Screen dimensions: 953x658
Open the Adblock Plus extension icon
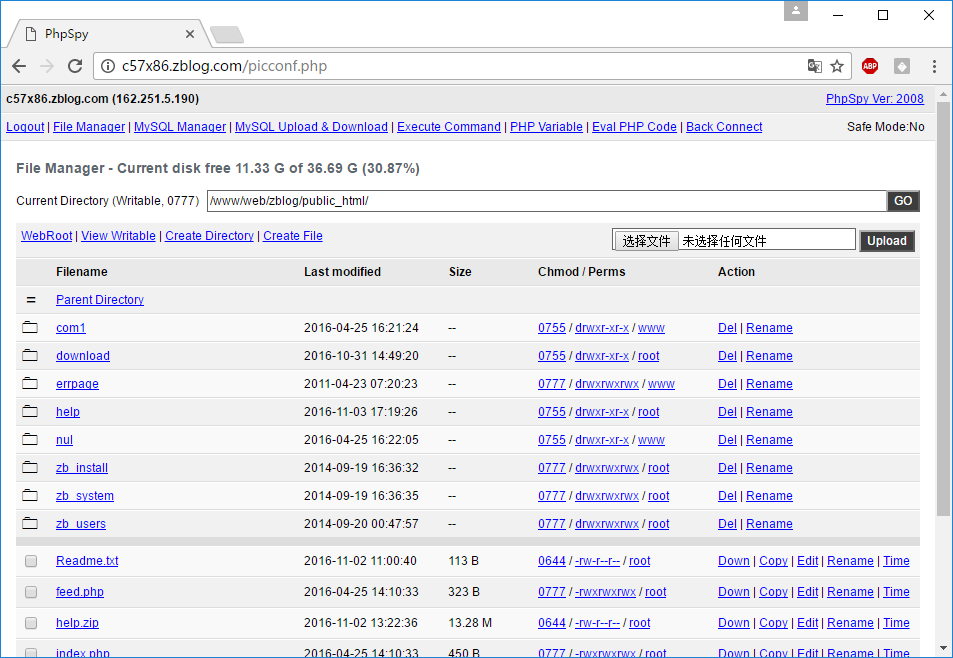870,66
